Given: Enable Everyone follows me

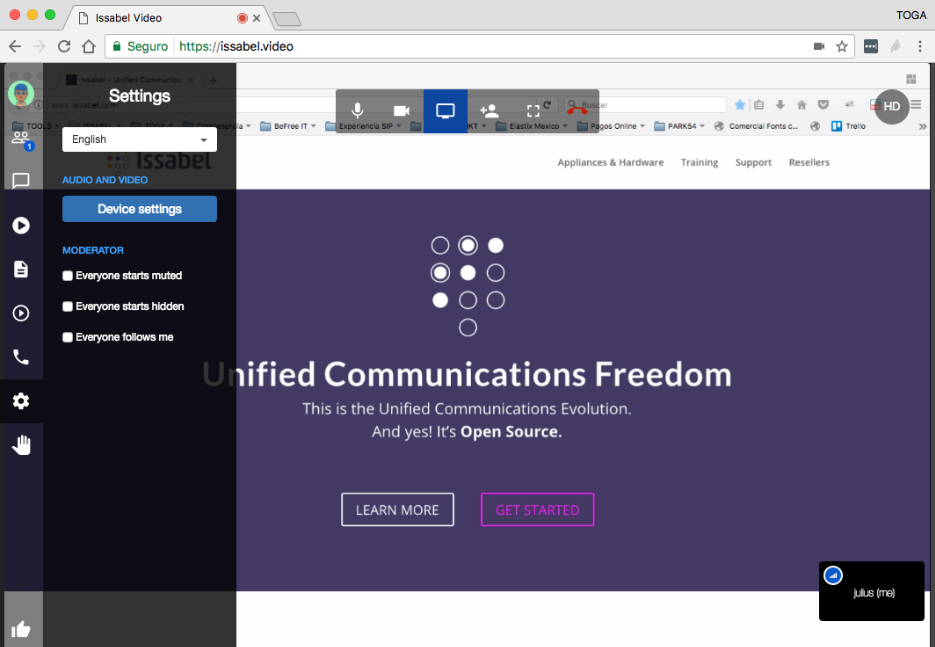Looking at the screenshot, I should tap(67, 338).
